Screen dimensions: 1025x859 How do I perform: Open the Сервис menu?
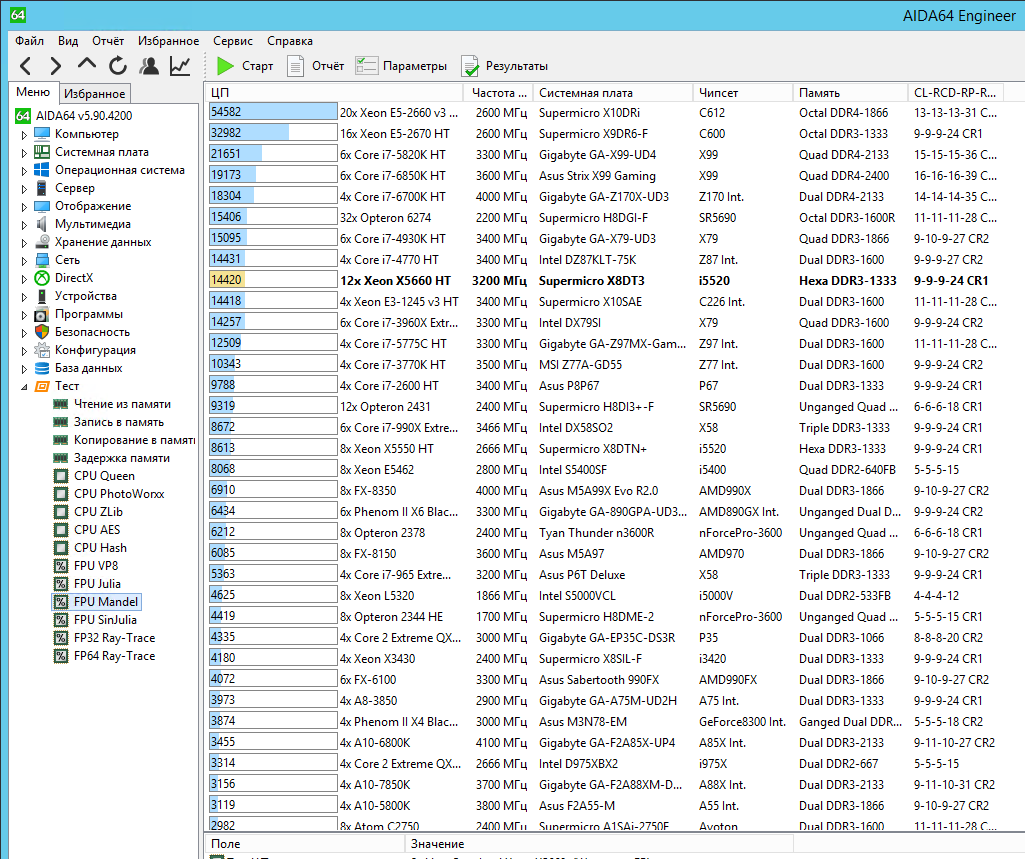233,41
